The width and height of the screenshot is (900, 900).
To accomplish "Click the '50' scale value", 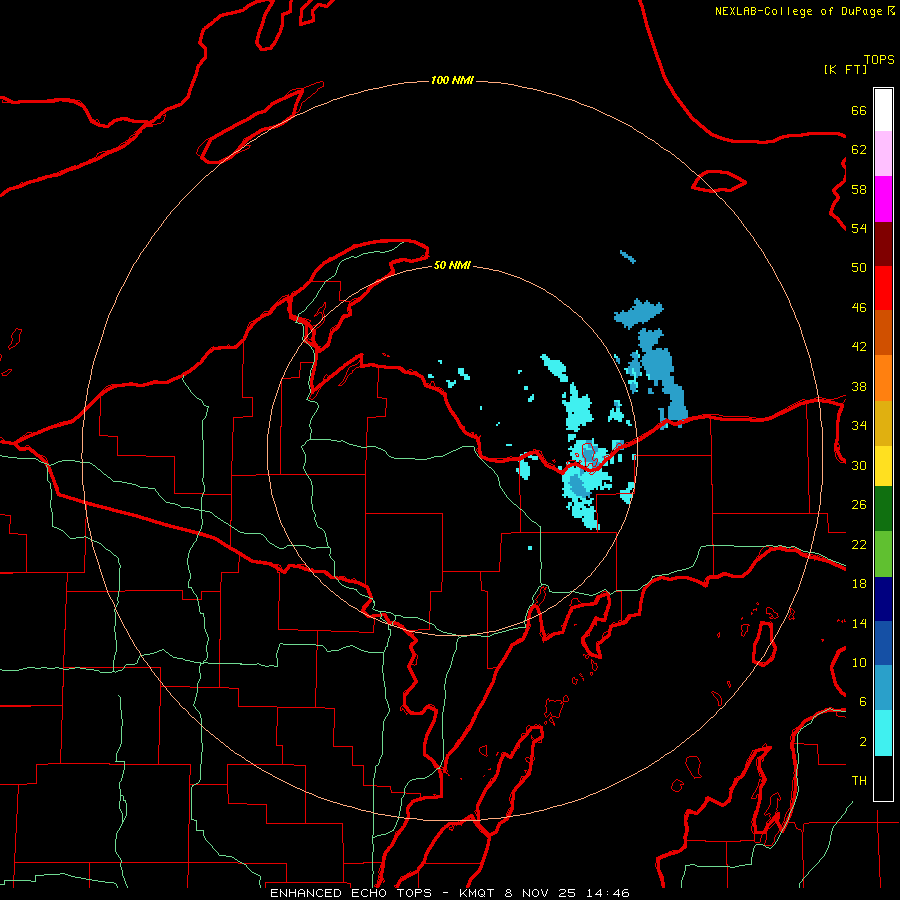I will (859, 268).
